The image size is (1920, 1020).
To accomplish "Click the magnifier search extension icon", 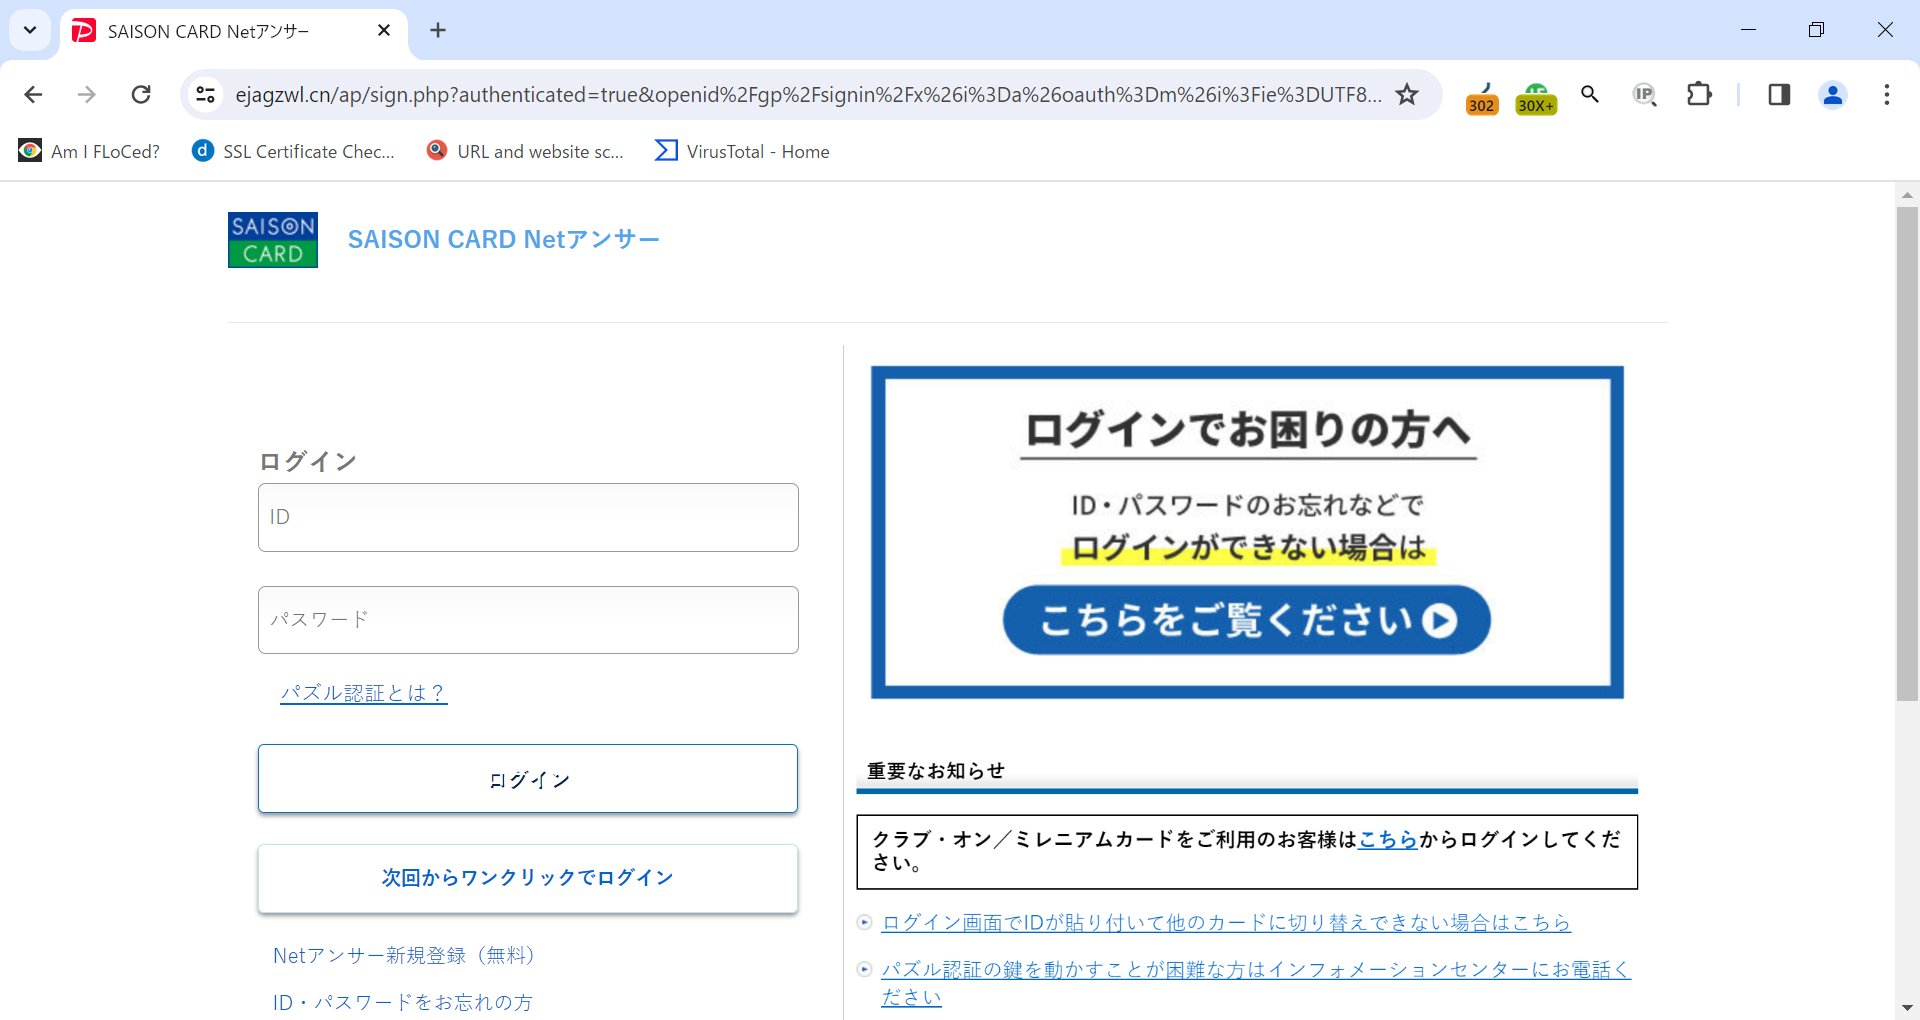I will click(1590, 95).
